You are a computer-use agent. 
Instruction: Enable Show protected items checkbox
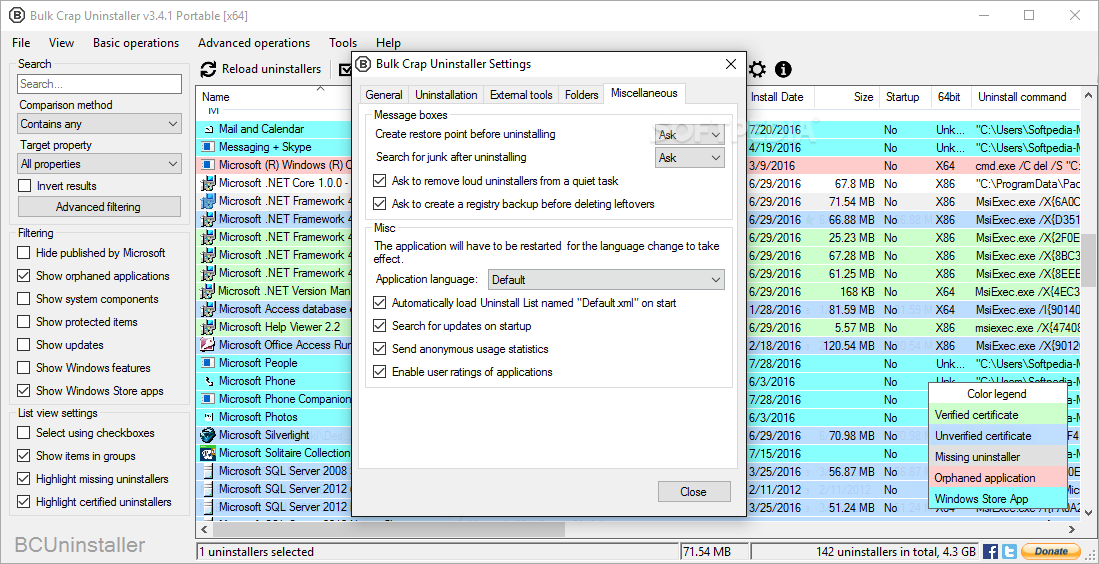point(24,322)
